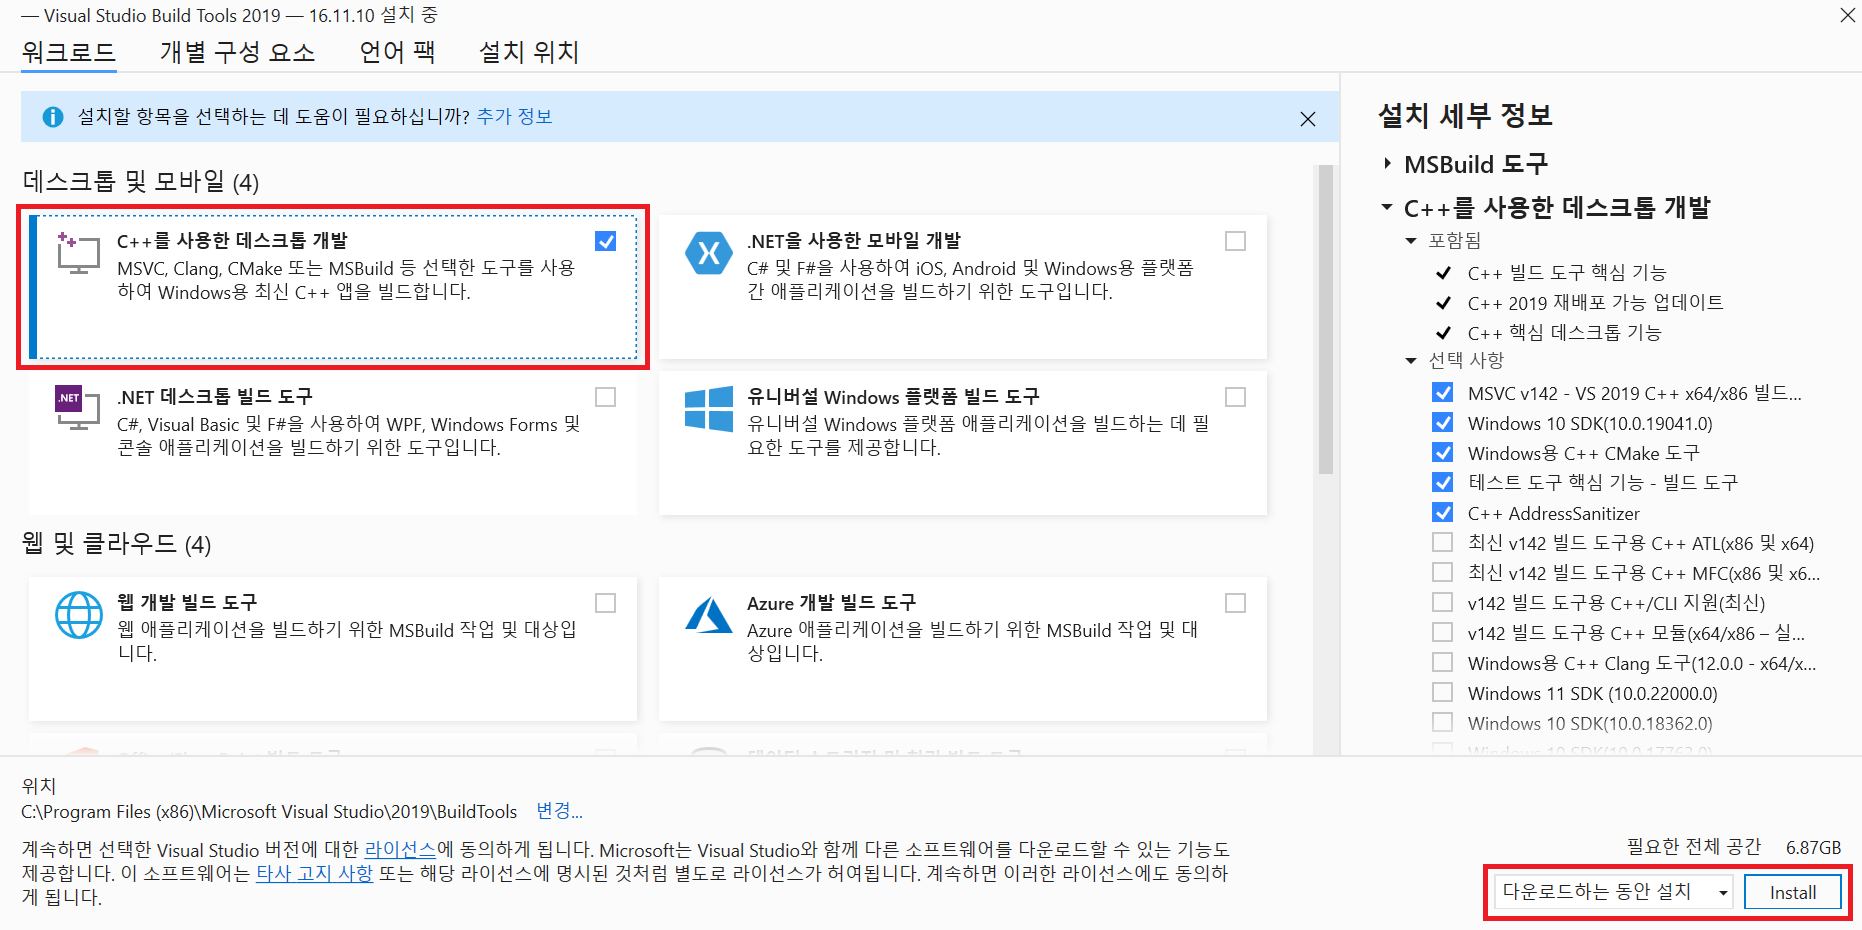
Task: Check Windows 11 SDK (10.0.22000.0) option
Action: click(1442, 692)
